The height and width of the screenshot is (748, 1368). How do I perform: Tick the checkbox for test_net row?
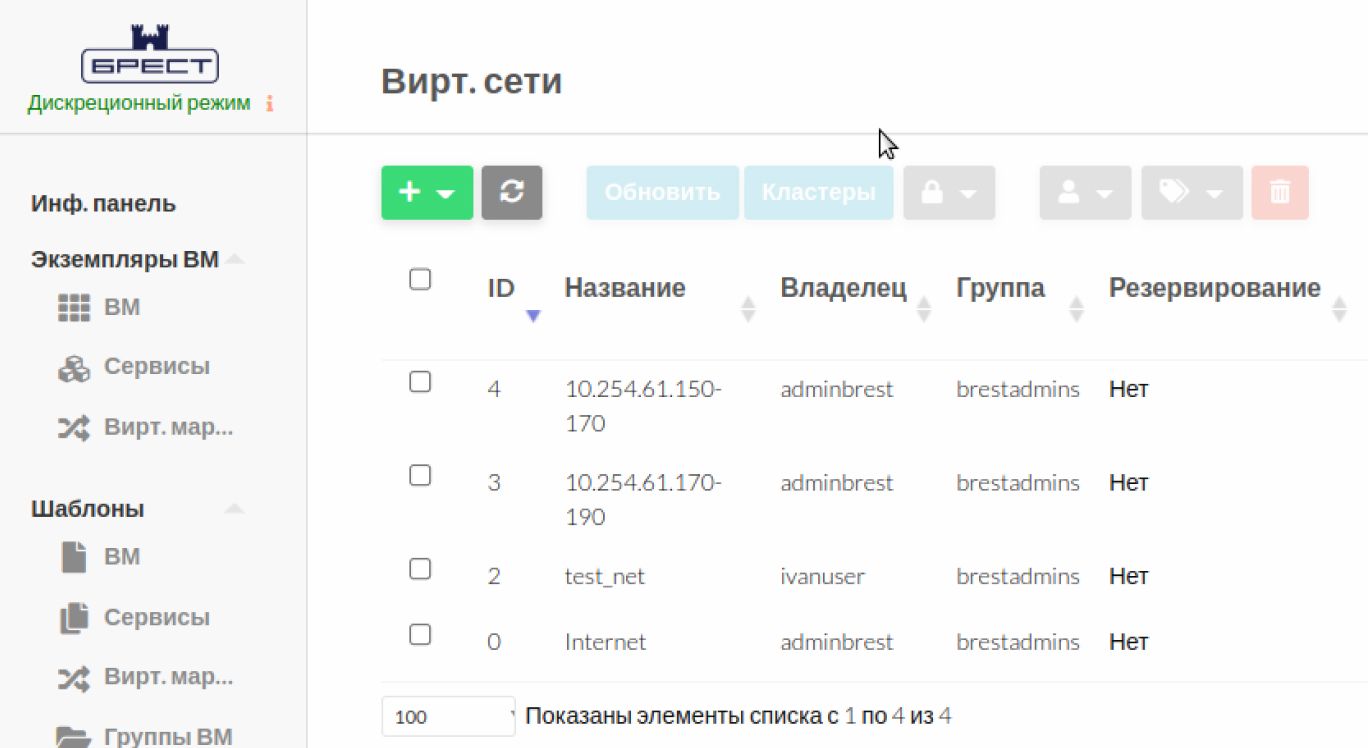(x=420, y=569)
